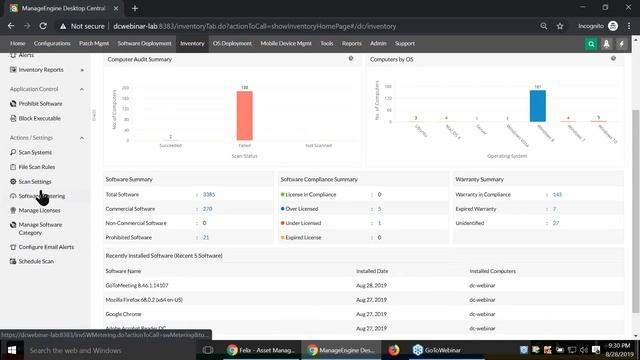This screenshot has width=640, height=360.
Task: Click the page vertical scrollbar
Action: (x=636, y=210)
